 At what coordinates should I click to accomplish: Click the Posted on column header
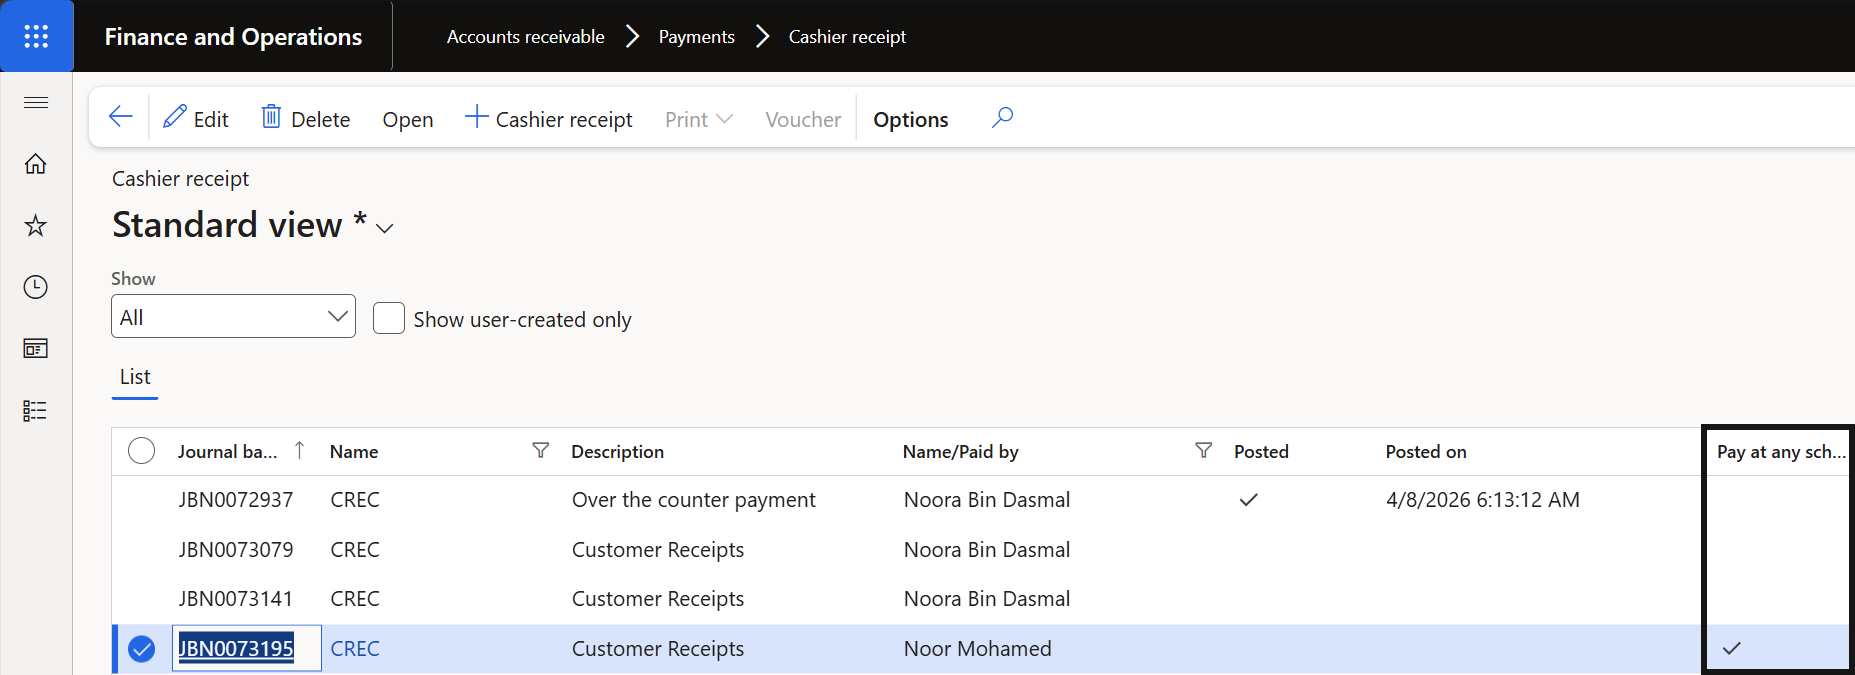(x=1426, y=452)
